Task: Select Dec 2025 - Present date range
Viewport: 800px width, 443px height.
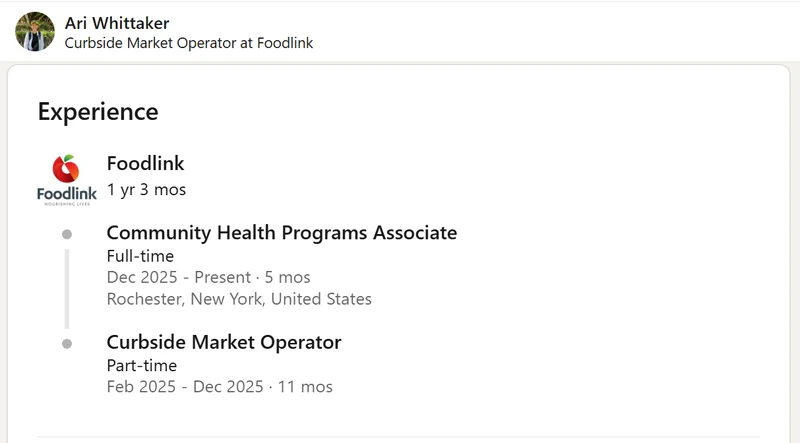Action: (179, 277)
